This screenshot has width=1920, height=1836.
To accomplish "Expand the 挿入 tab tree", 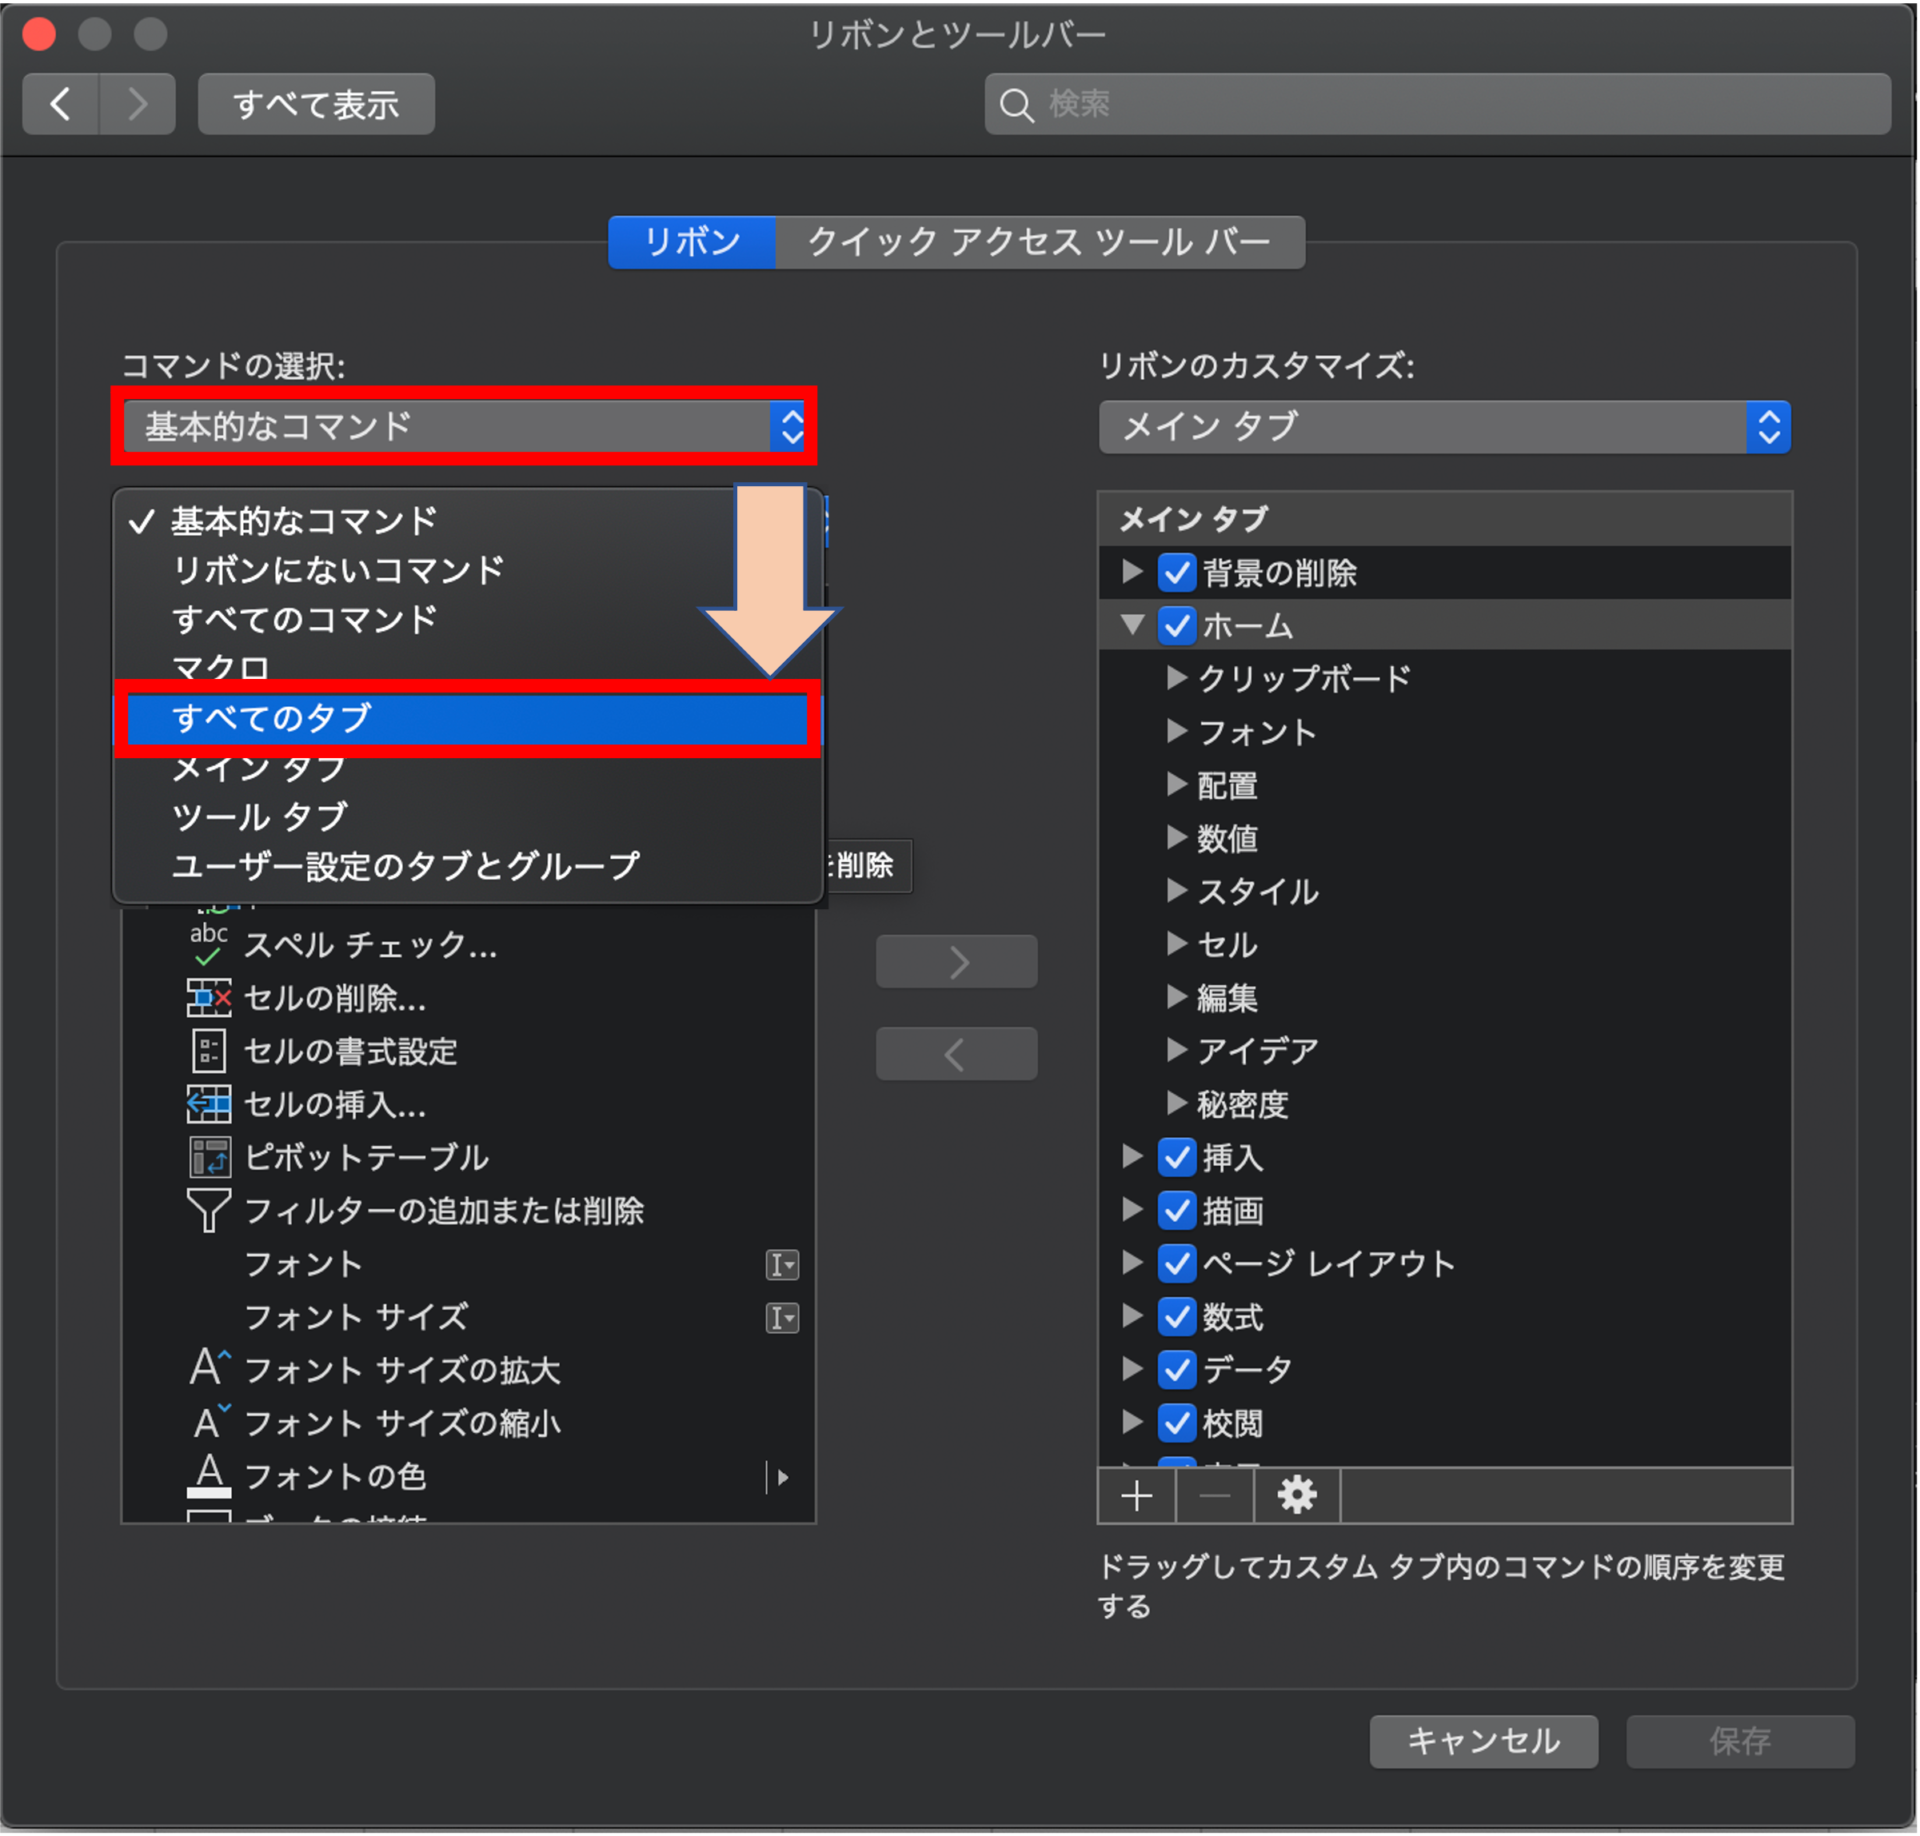I will click(1132, 1157).
